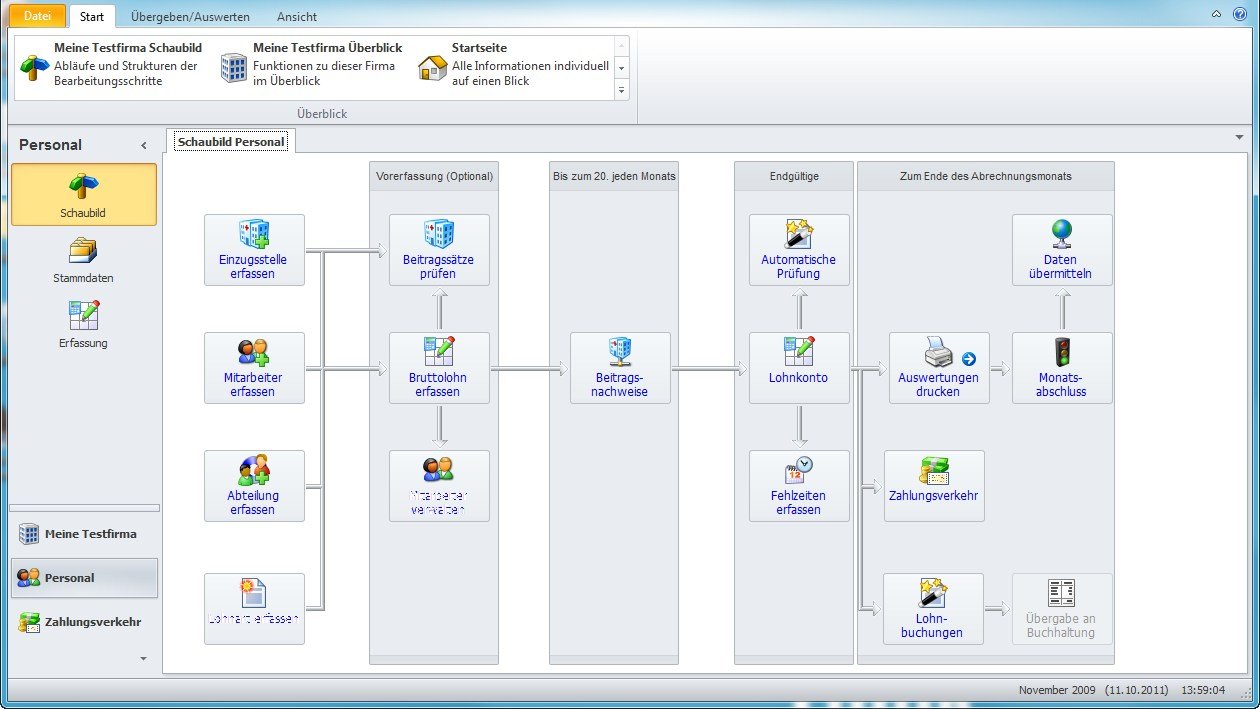Open the Lohnkonto icon
This screenshot has width=1260, height=709.
click(x=798, y=353)
